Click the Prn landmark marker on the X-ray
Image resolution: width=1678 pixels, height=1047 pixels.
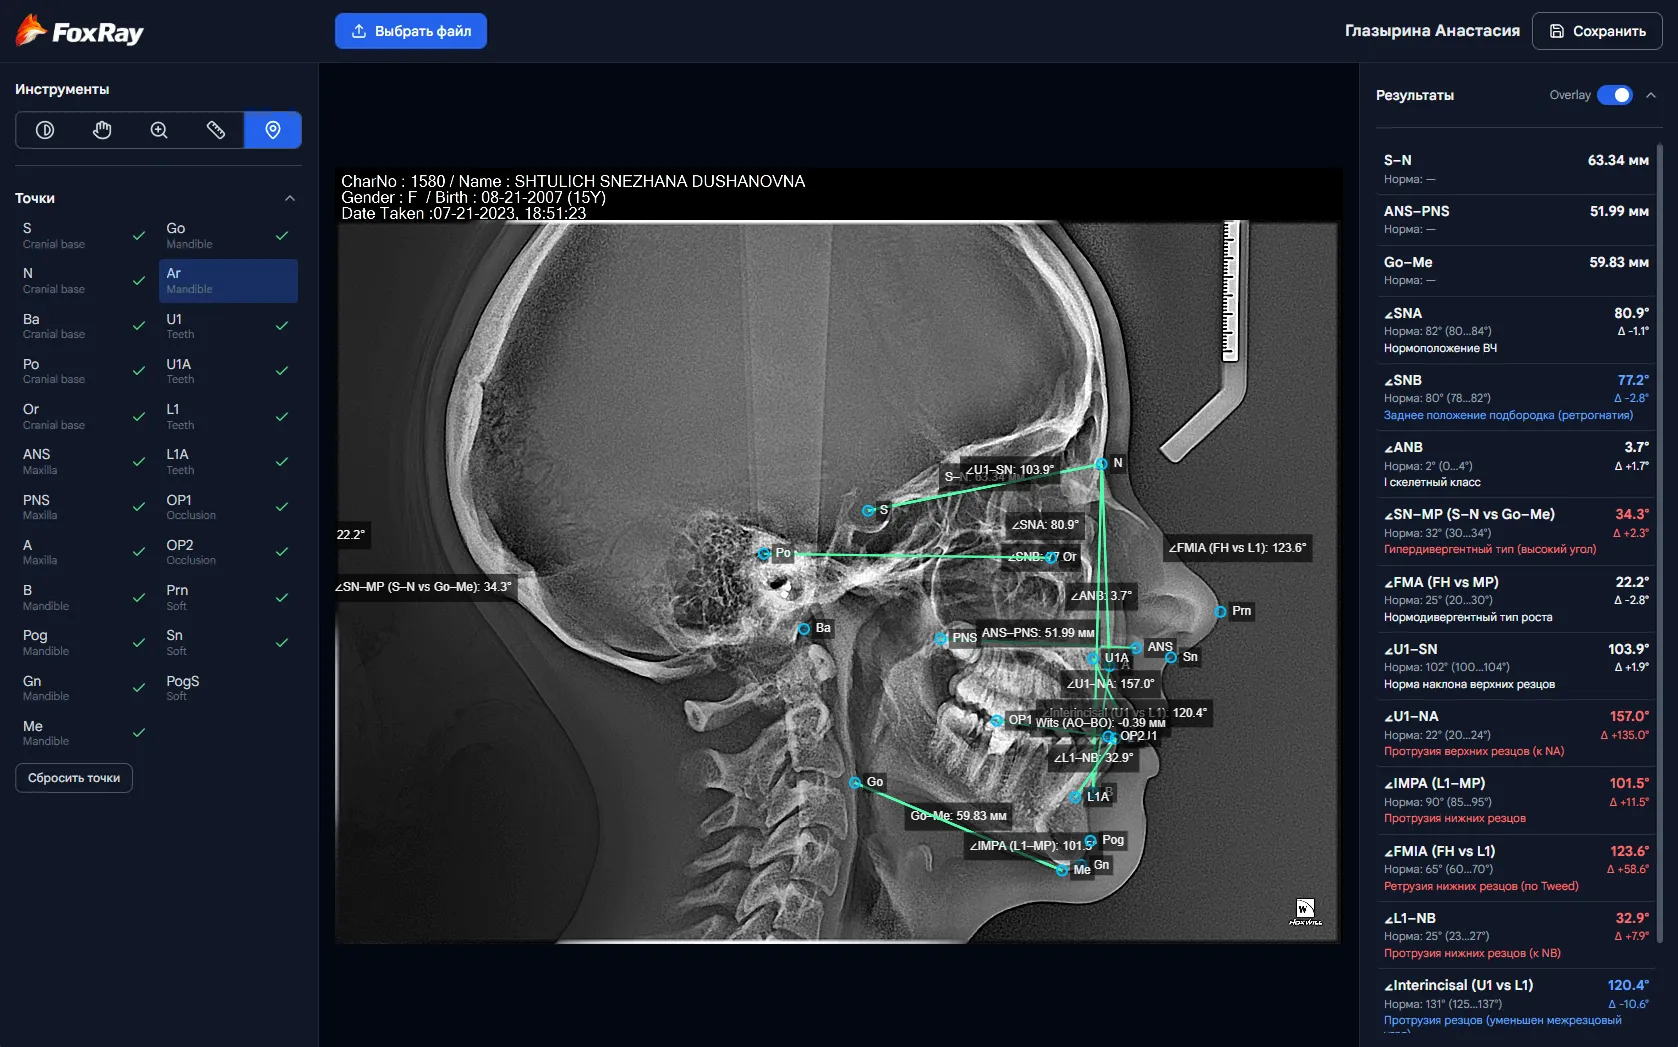[x=1220, y=611]
